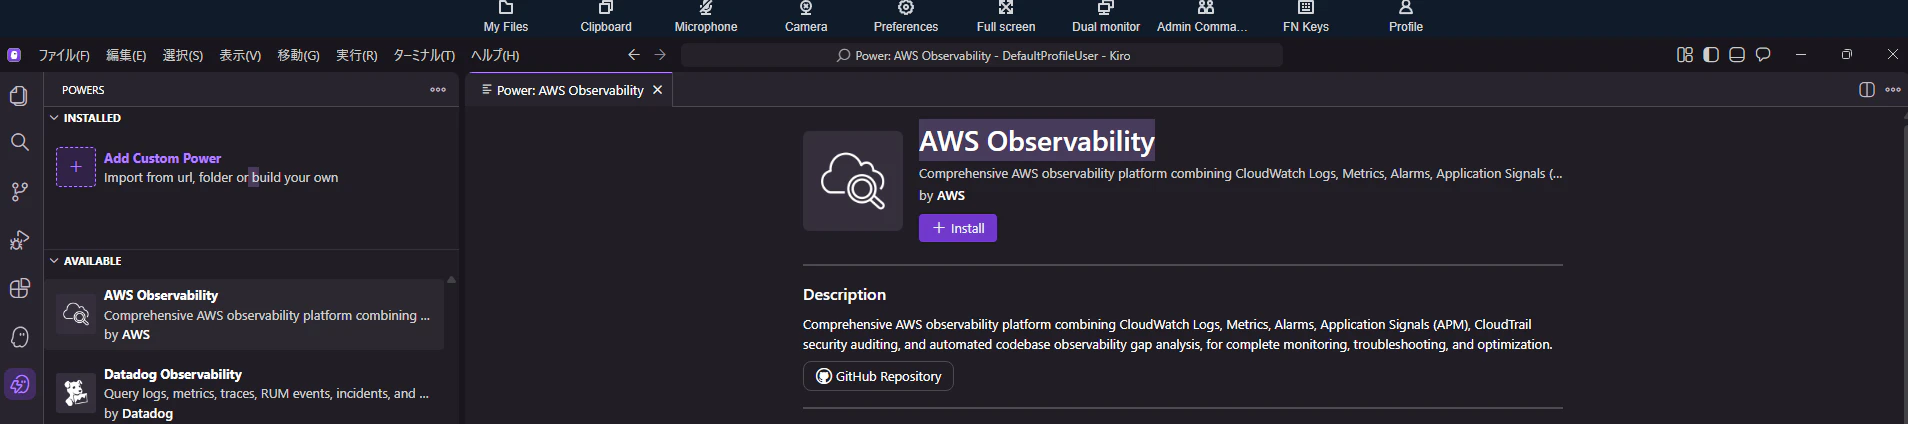
Task: Open the ターミナル(T) menu
Action: pos(424,55)
